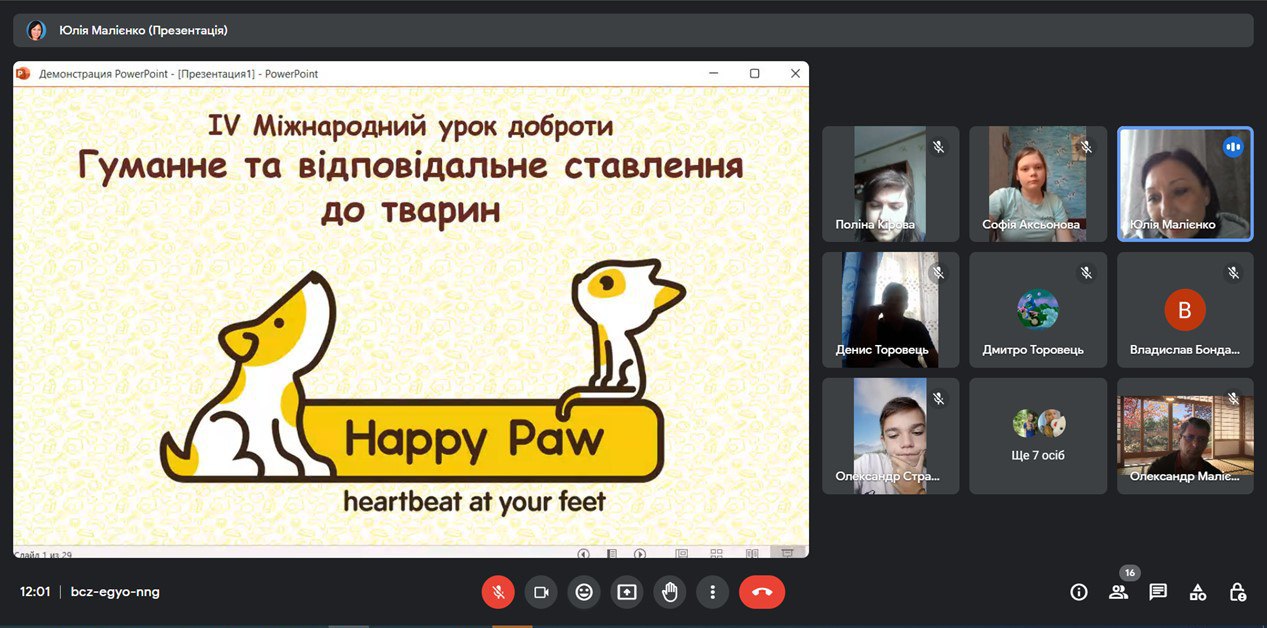Select Олександр Стра... video tile
The image size is (1267, 628).
pyautogui.click(x=890, y=436)
